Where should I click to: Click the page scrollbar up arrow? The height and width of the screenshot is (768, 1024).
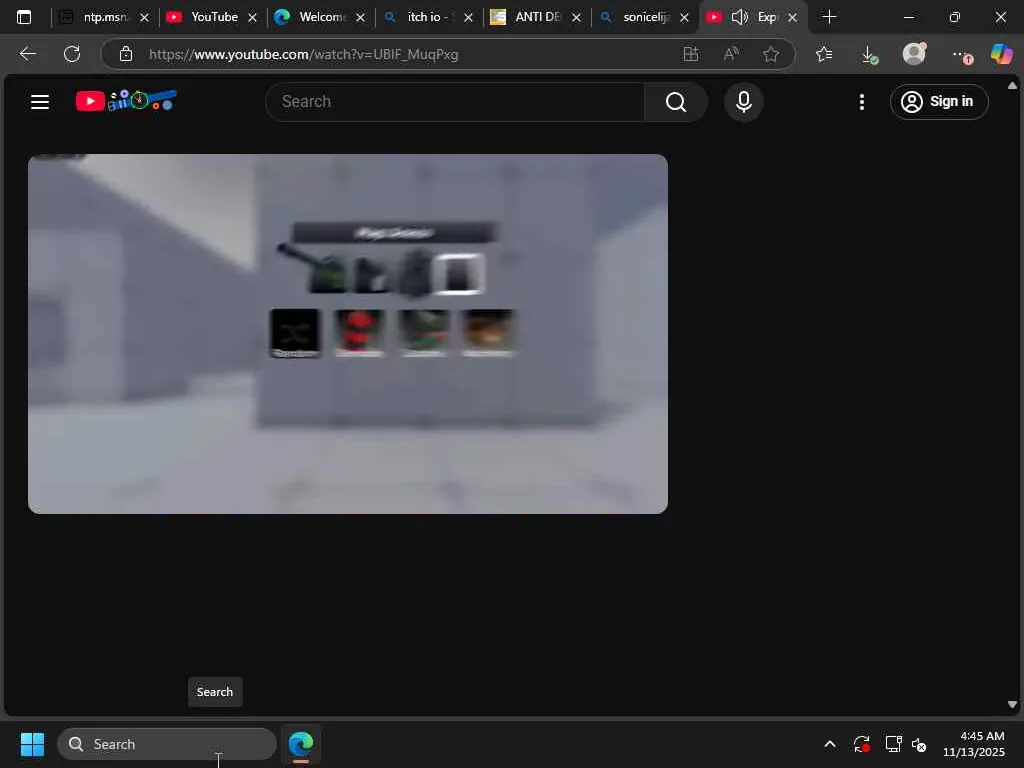click(x=1012, y=86)
